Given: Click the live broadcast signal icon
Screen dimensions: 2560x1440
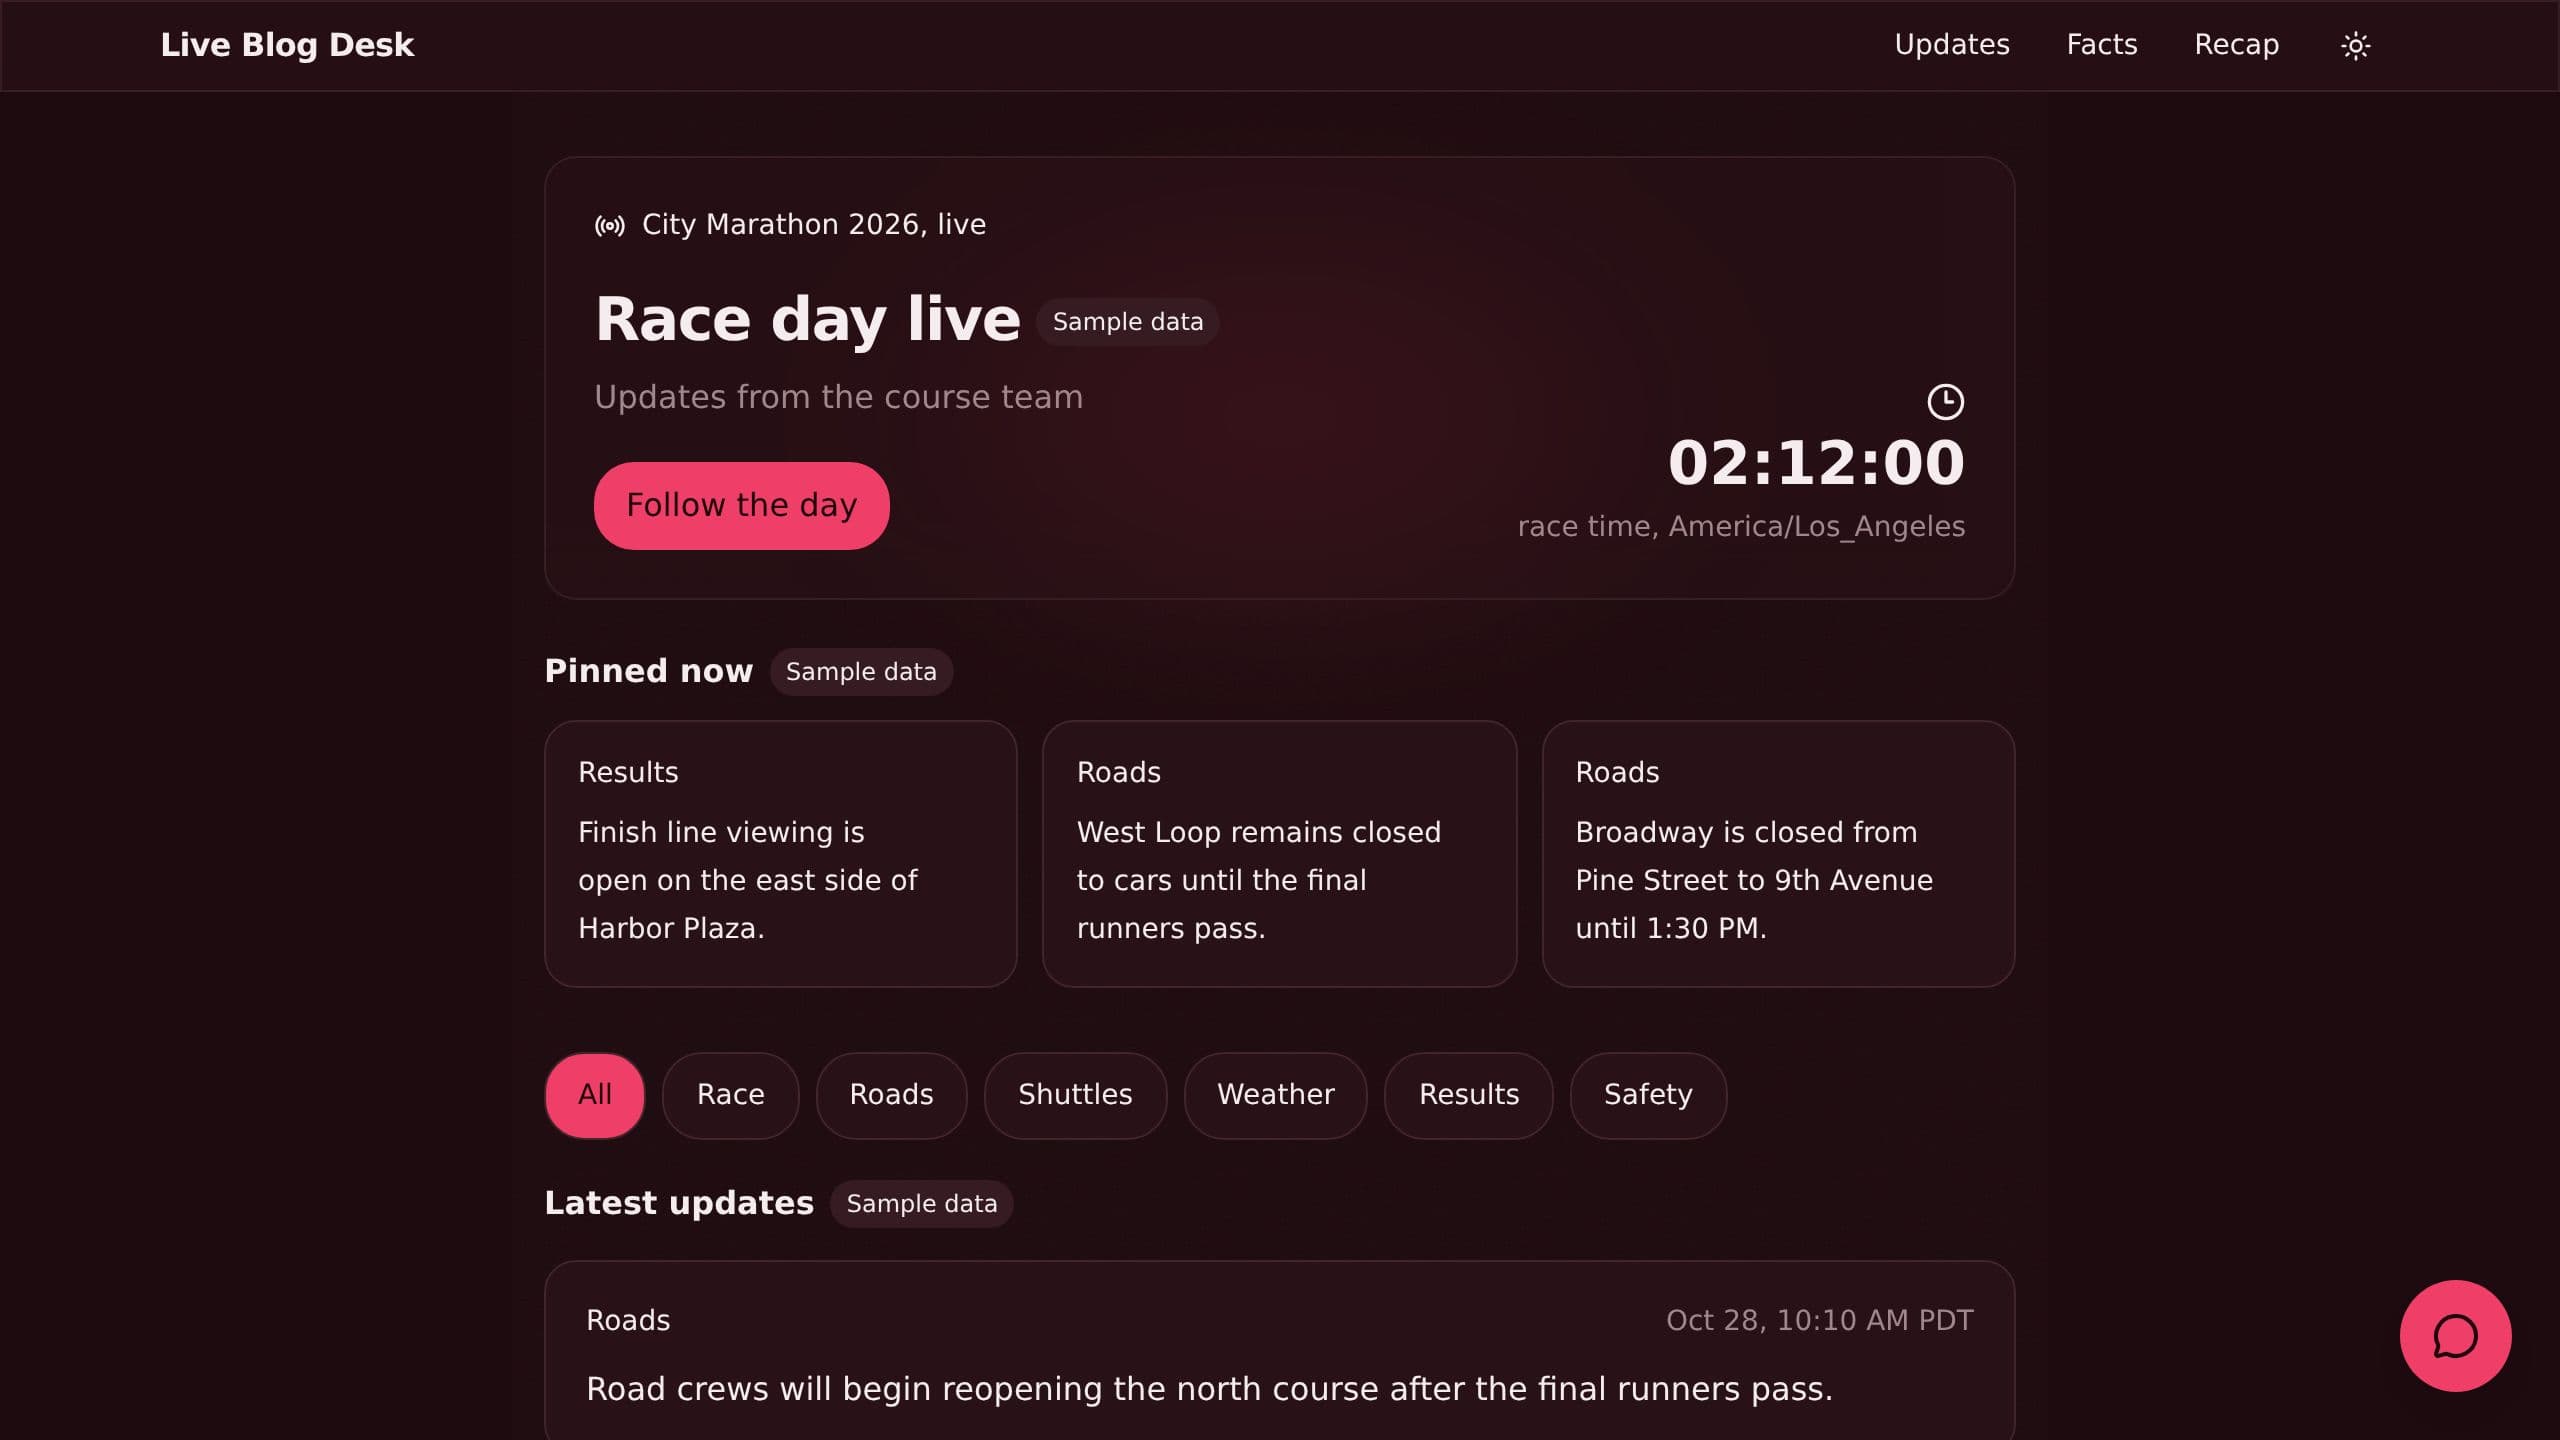Looking at the screenshot, I should coord(610,226).
